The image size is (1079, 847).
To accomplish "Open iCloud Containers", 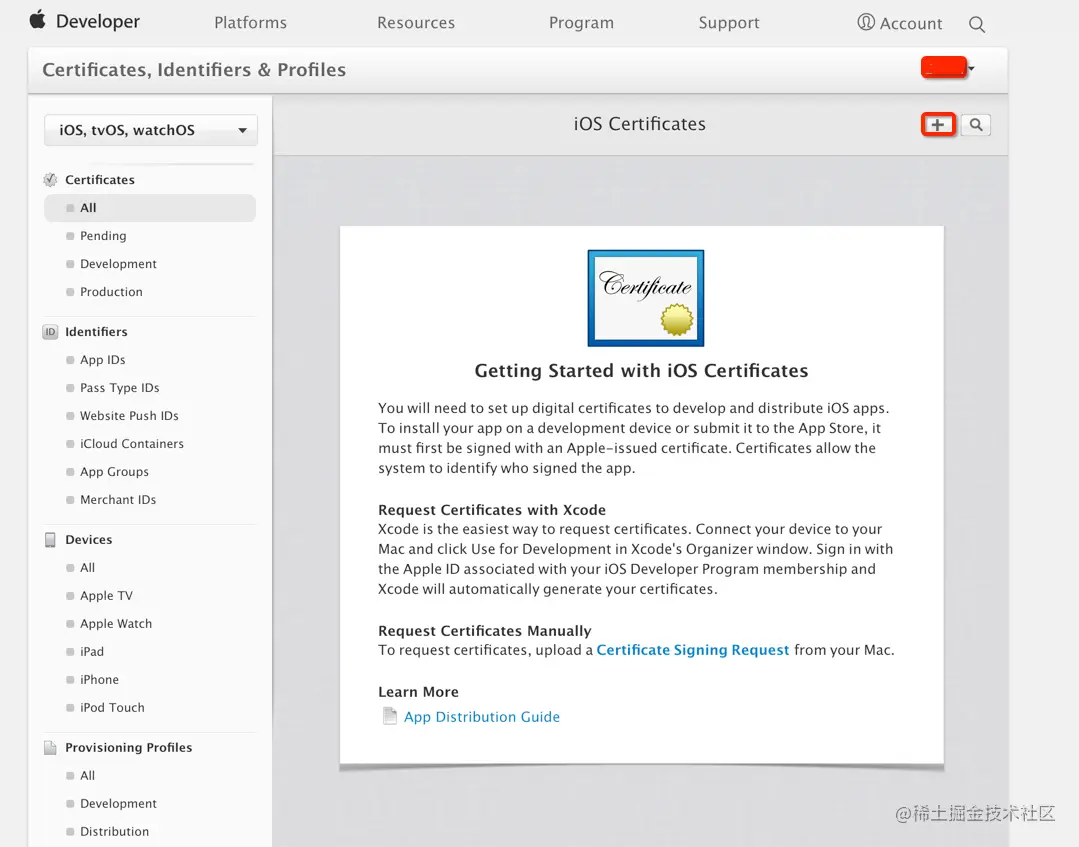I will [132, 444].
